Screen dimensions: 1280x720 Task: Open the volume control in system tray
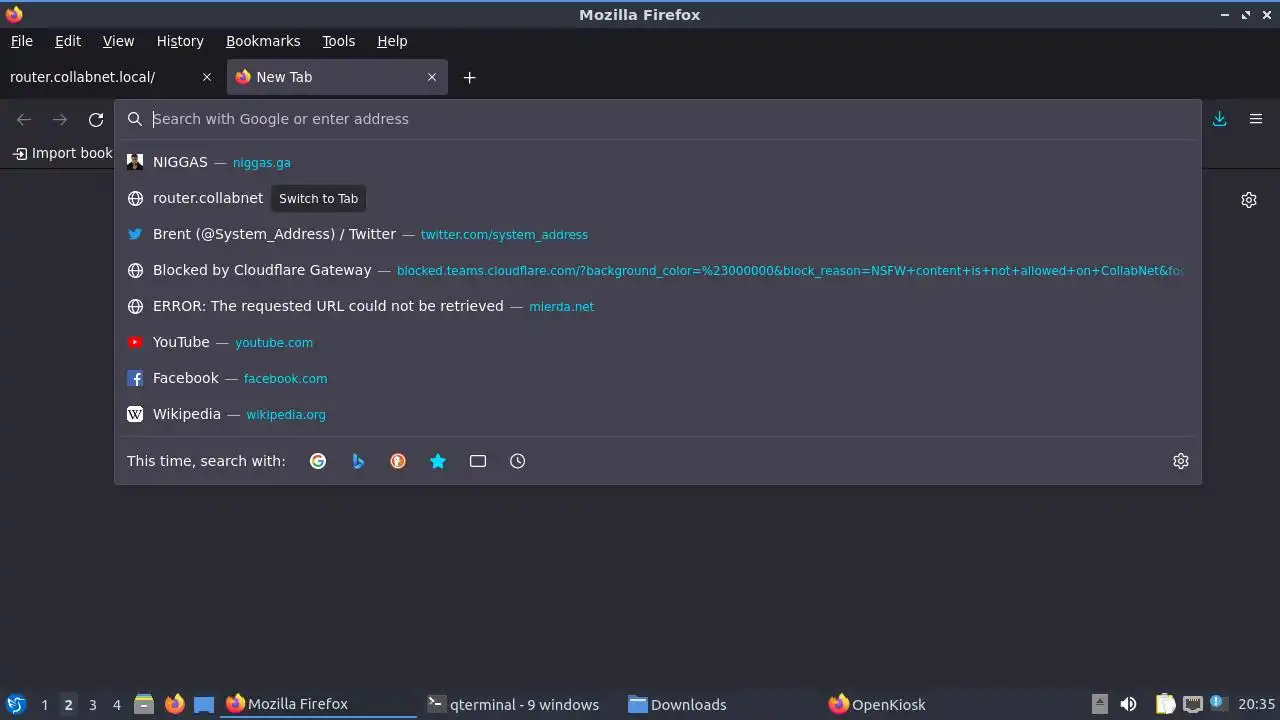pos(1128,704)
